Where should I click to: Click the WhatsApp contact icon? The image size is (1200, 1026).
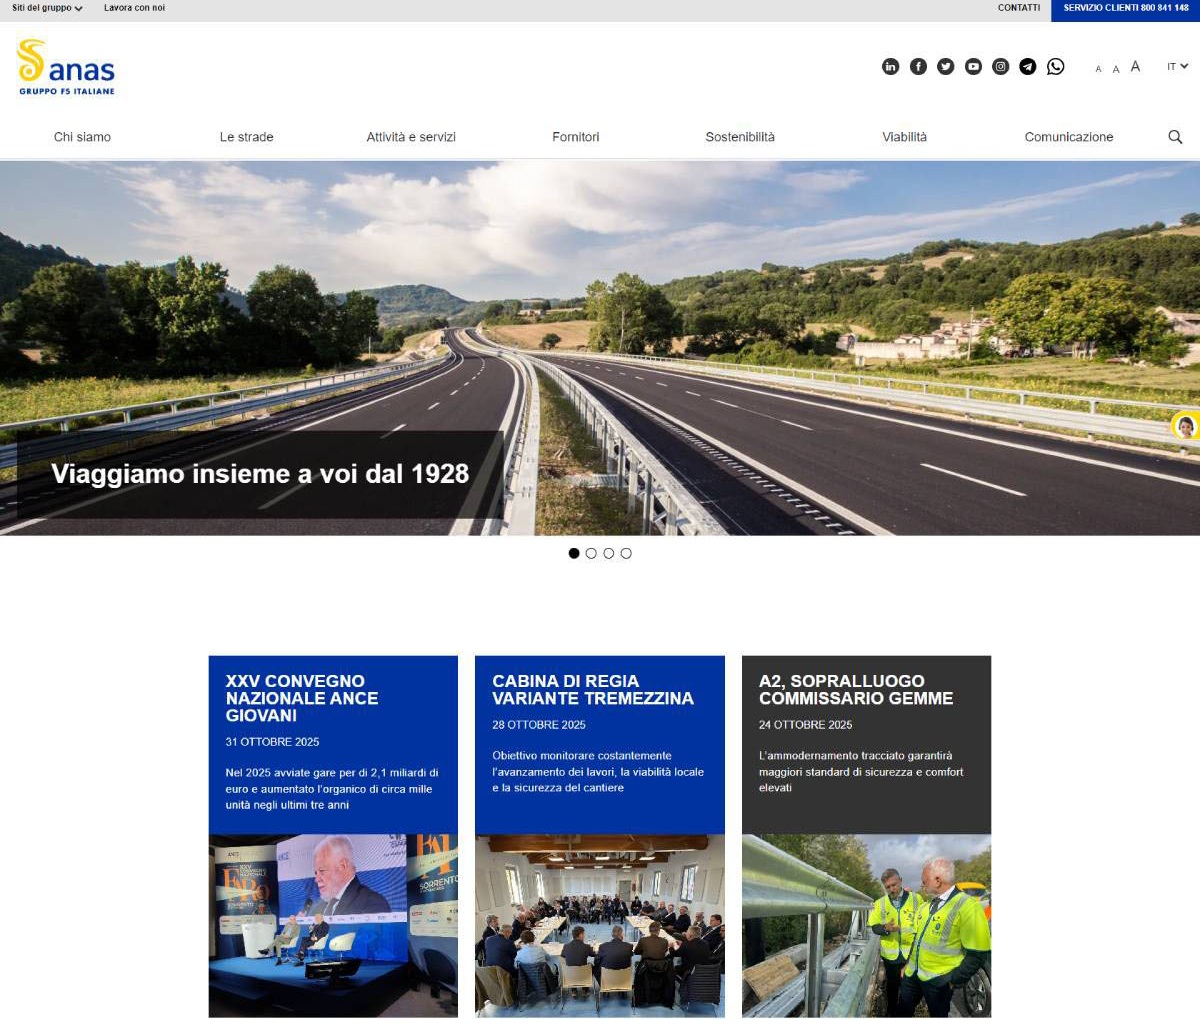1056,66
